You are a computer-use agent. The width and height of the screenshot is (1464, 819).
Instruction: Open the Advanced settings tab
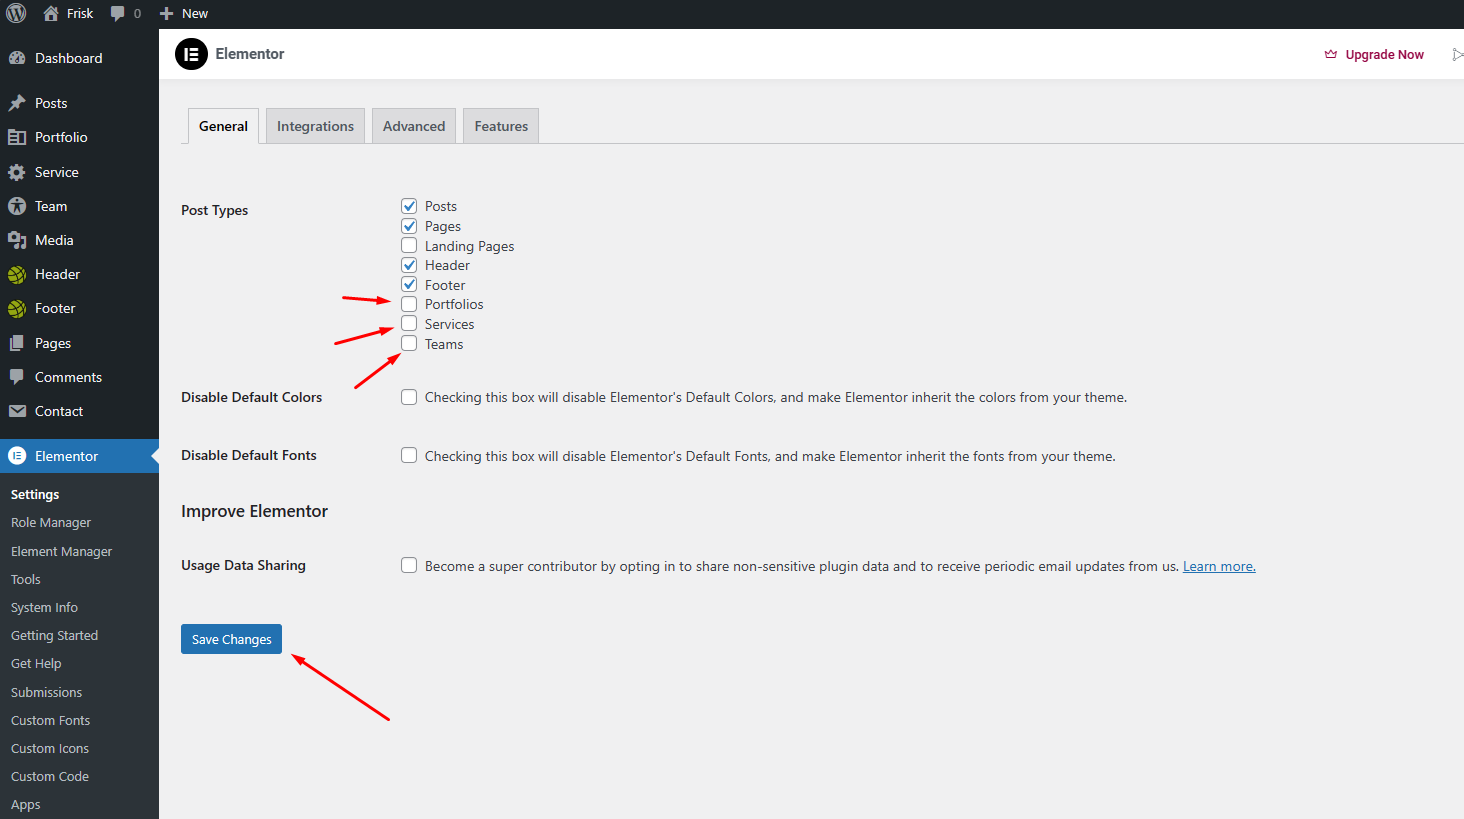click(414, 126)
